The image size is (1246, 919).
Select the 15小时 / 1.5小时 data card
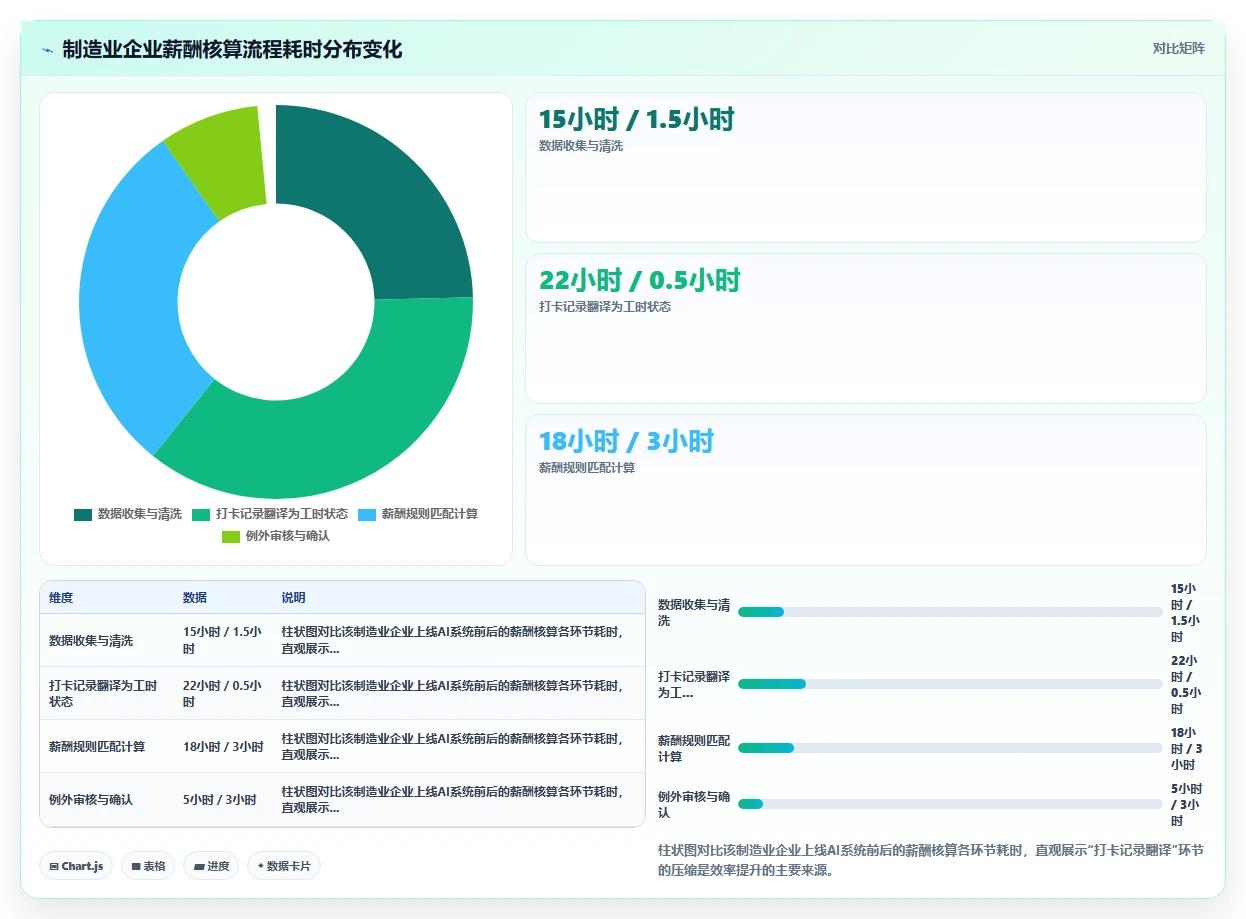coord(866,168)
